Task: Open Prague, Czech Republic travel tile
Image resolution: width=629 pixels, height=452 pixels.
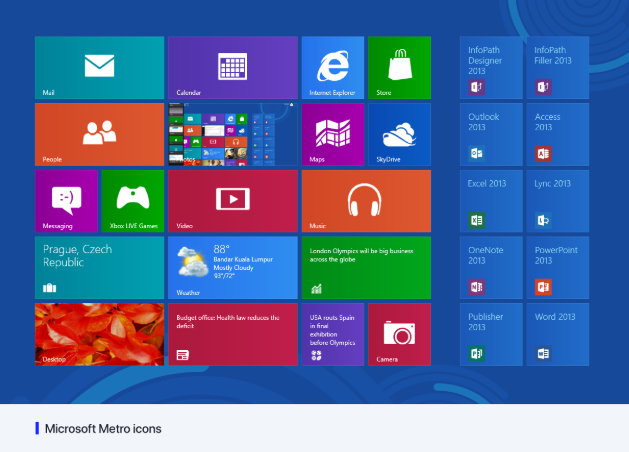Action: coord(99,268)
